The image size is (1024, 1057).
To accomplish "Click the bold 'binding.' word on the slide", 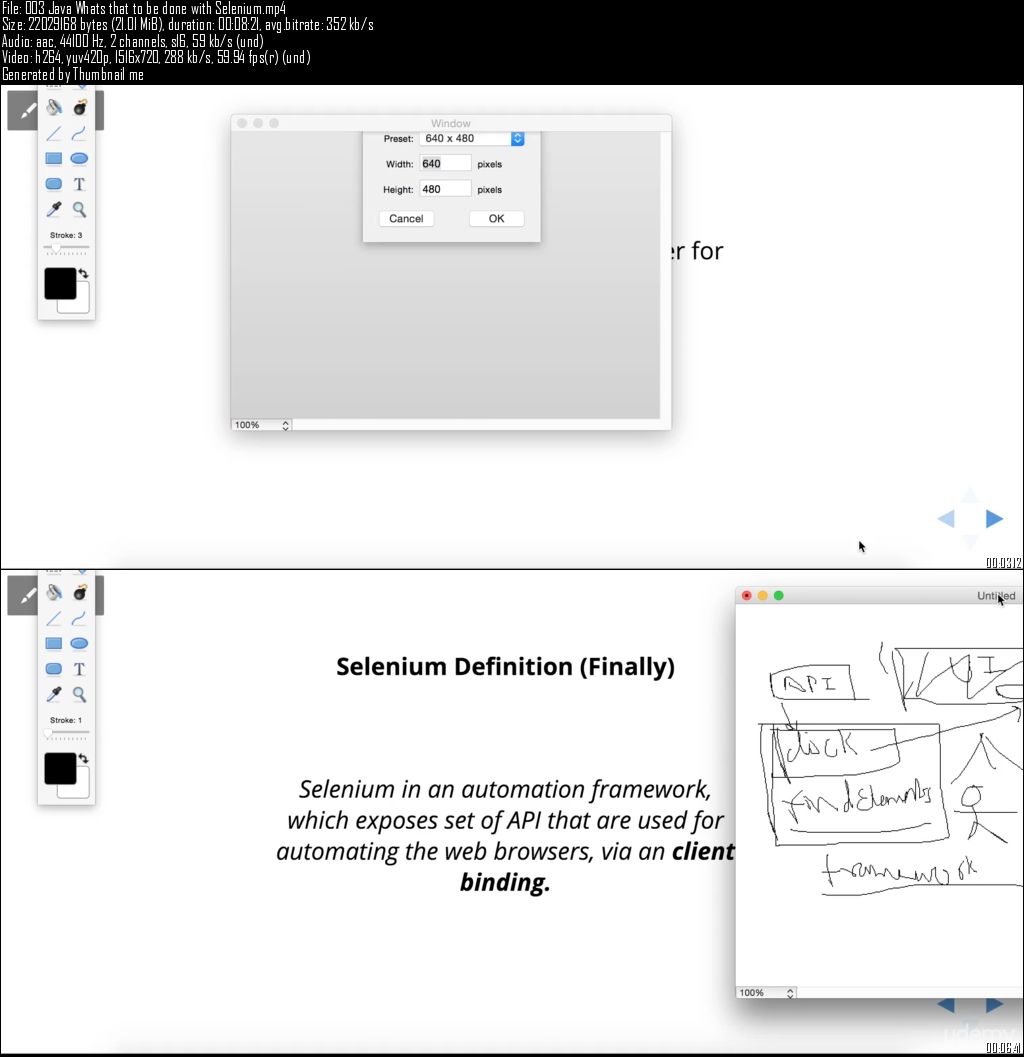I will pos(505,882).
